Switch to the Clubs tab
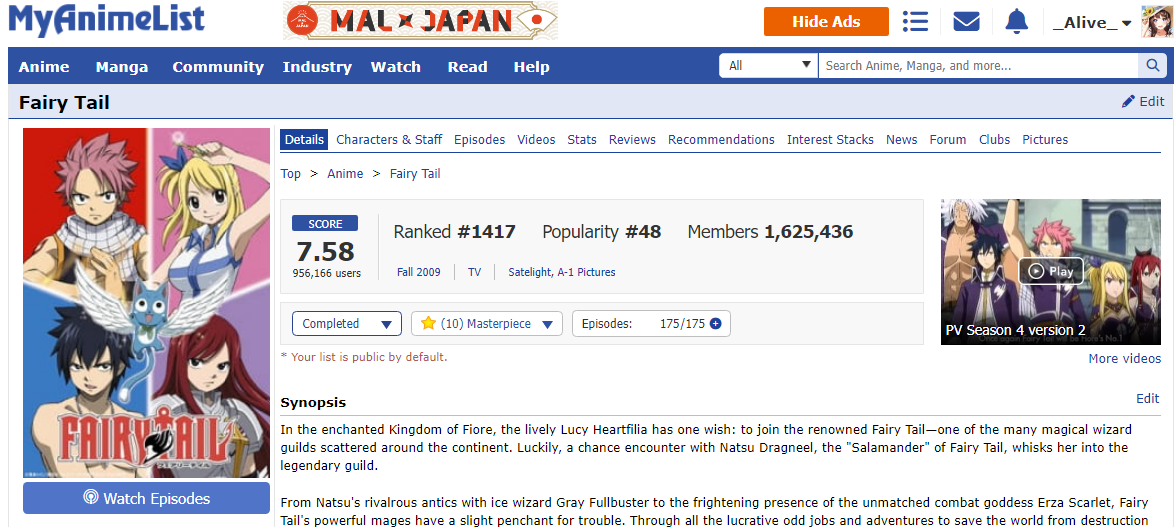Viewport: 1175px width, 527px height. tap(994, 139)
